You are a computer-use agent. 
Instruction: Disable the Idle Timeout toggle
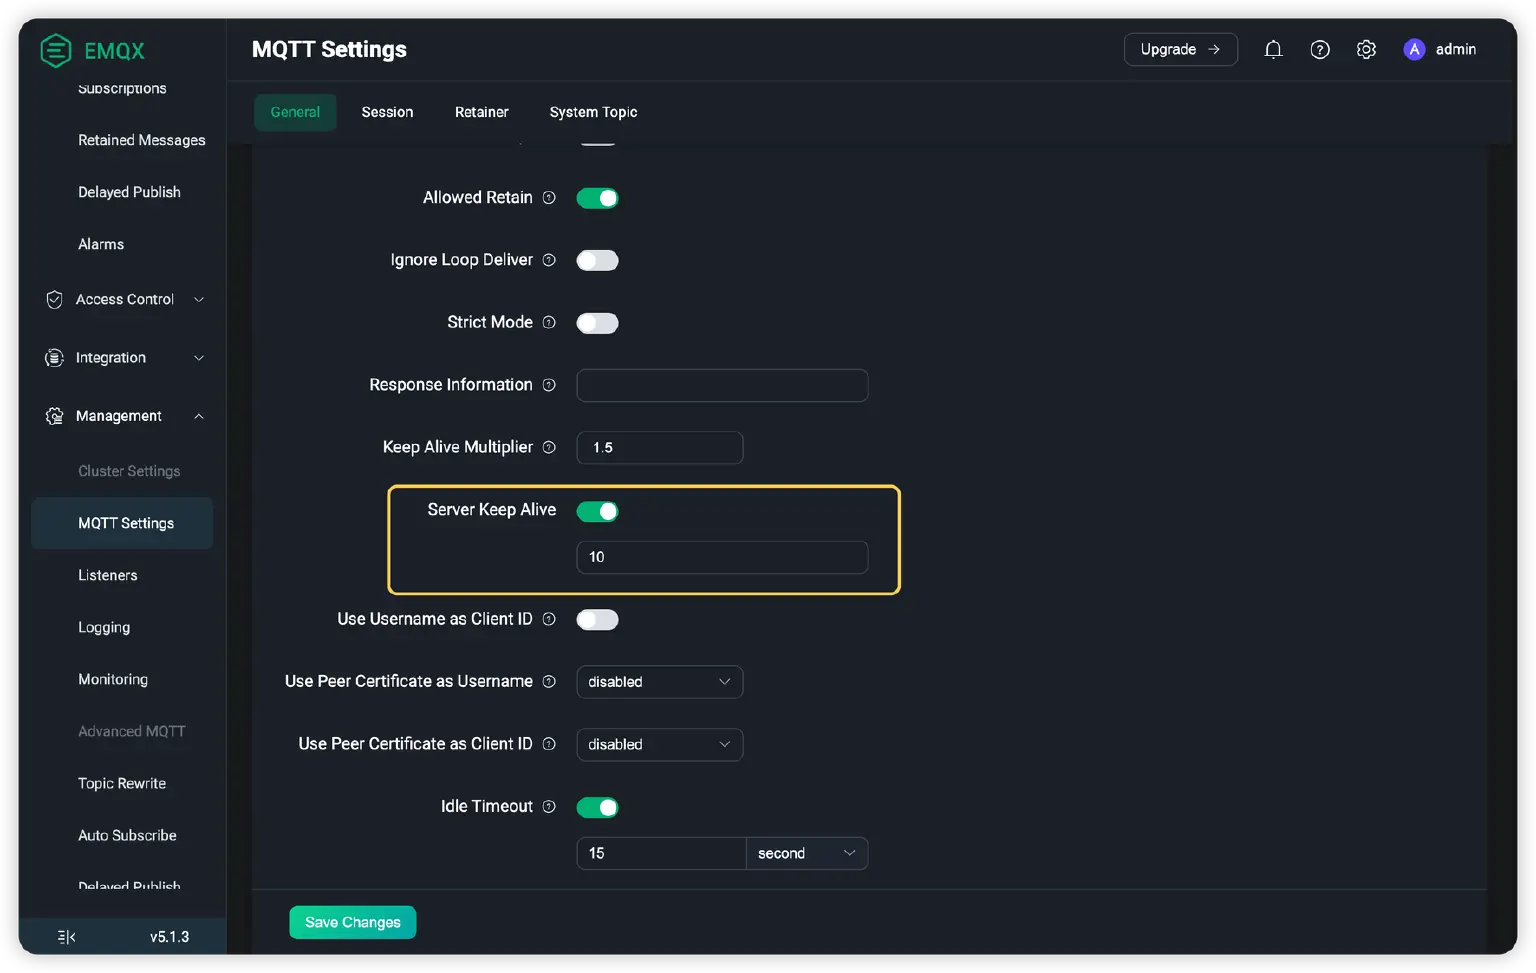(x=597, y=807)
